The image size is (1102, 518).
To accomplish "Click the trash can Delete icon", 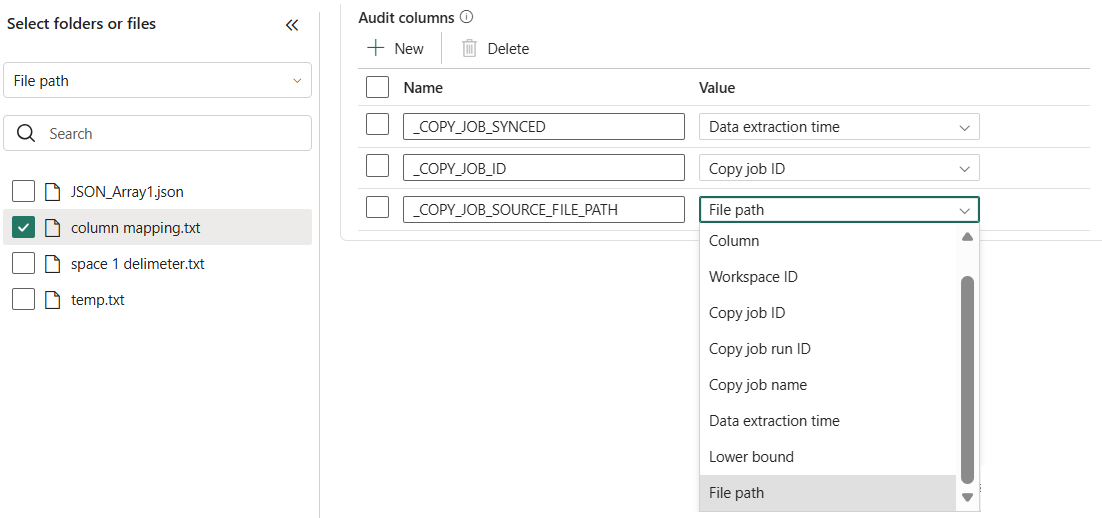I will click(469, 48).
